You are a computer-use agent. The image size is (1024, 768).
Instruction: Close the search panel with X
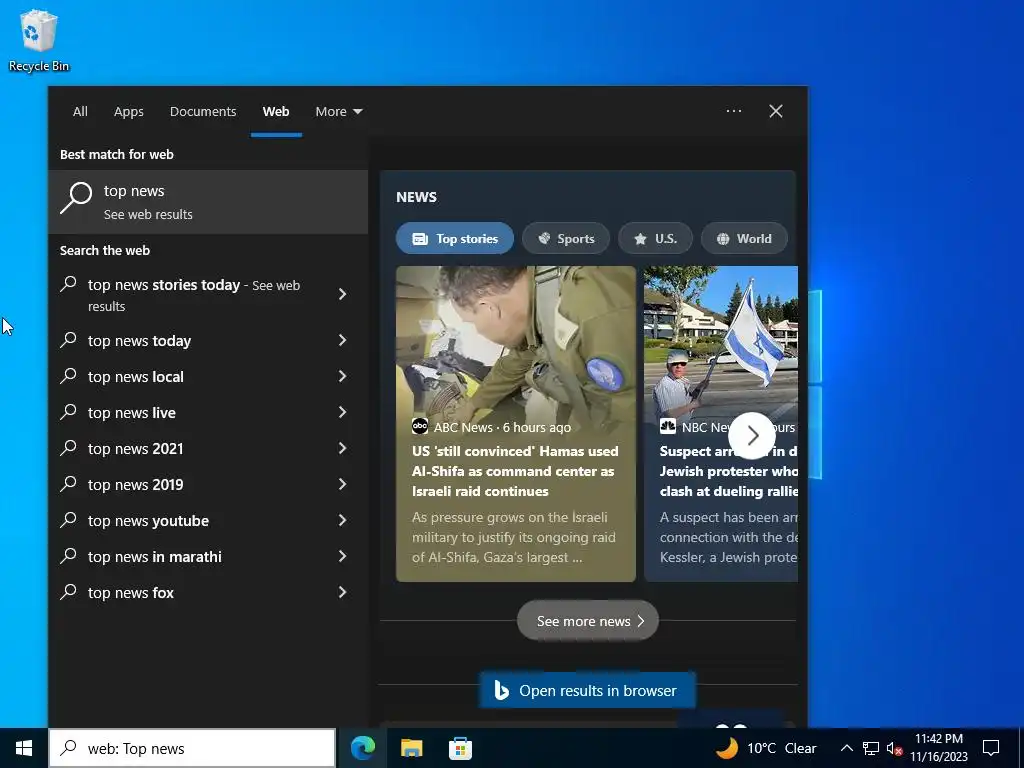pos(776,111)
